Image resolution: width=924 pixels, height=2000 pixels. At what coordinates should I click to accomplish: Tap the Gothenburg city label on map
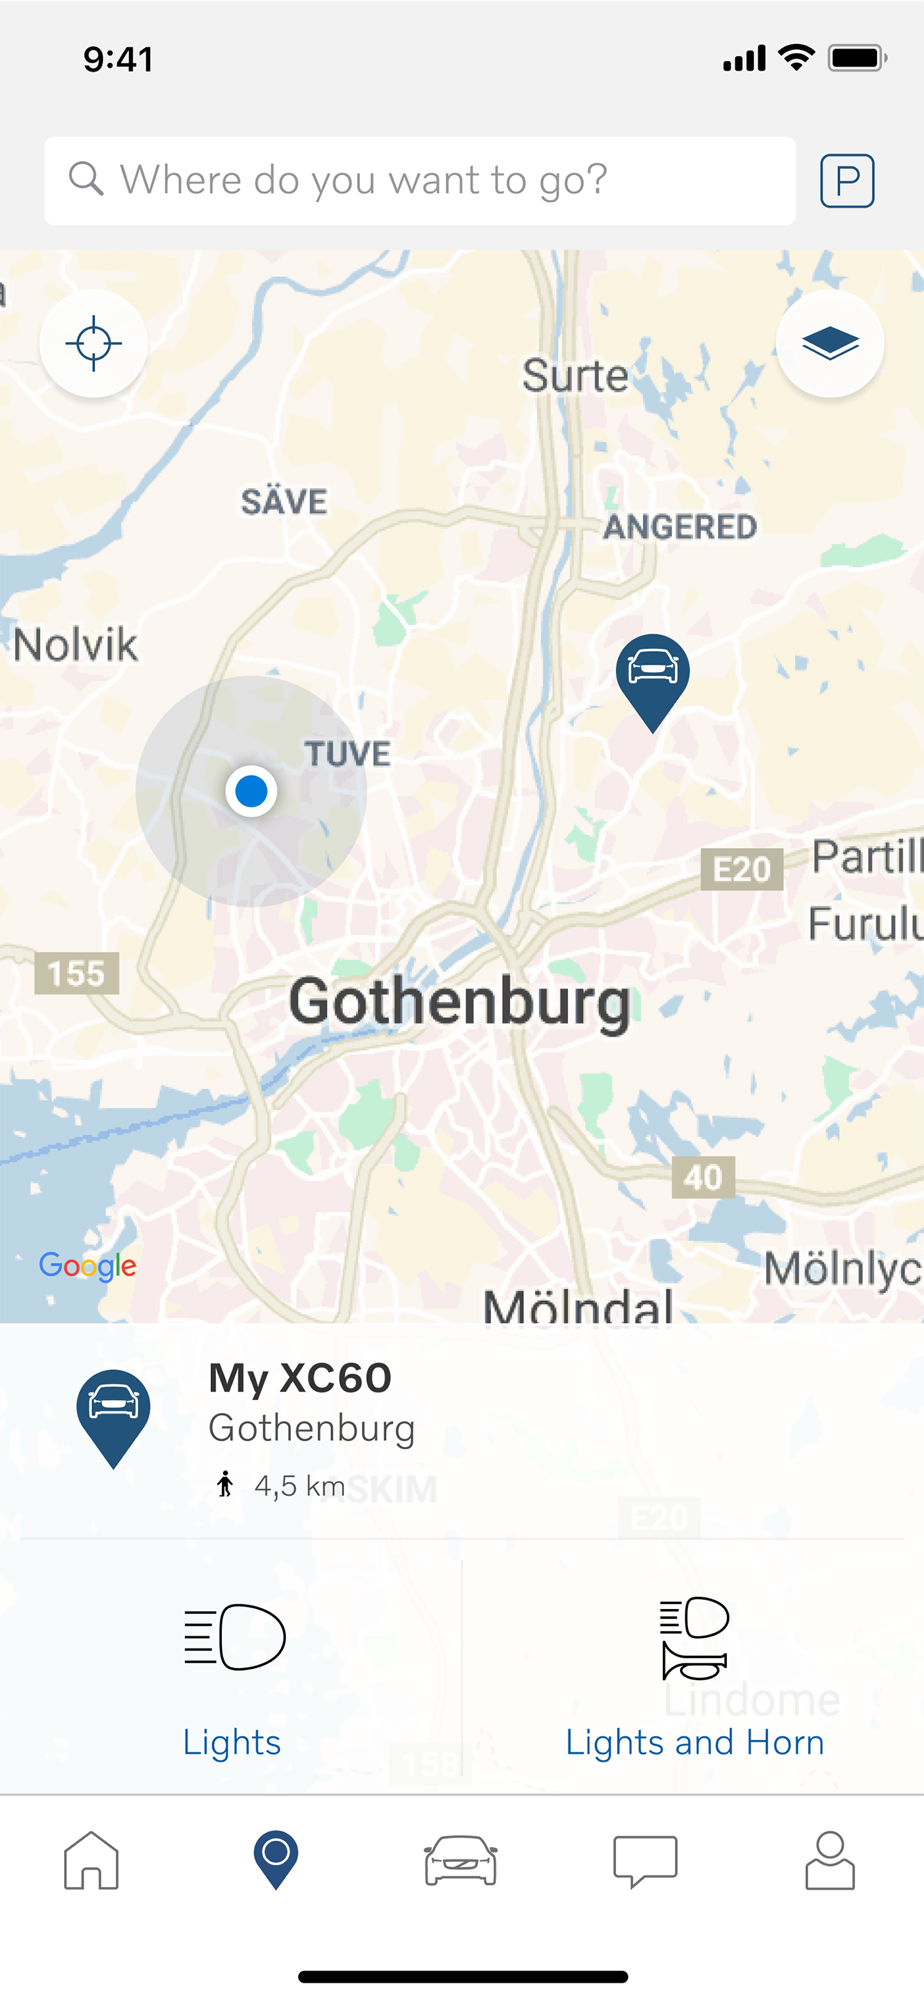[460, 1001]
